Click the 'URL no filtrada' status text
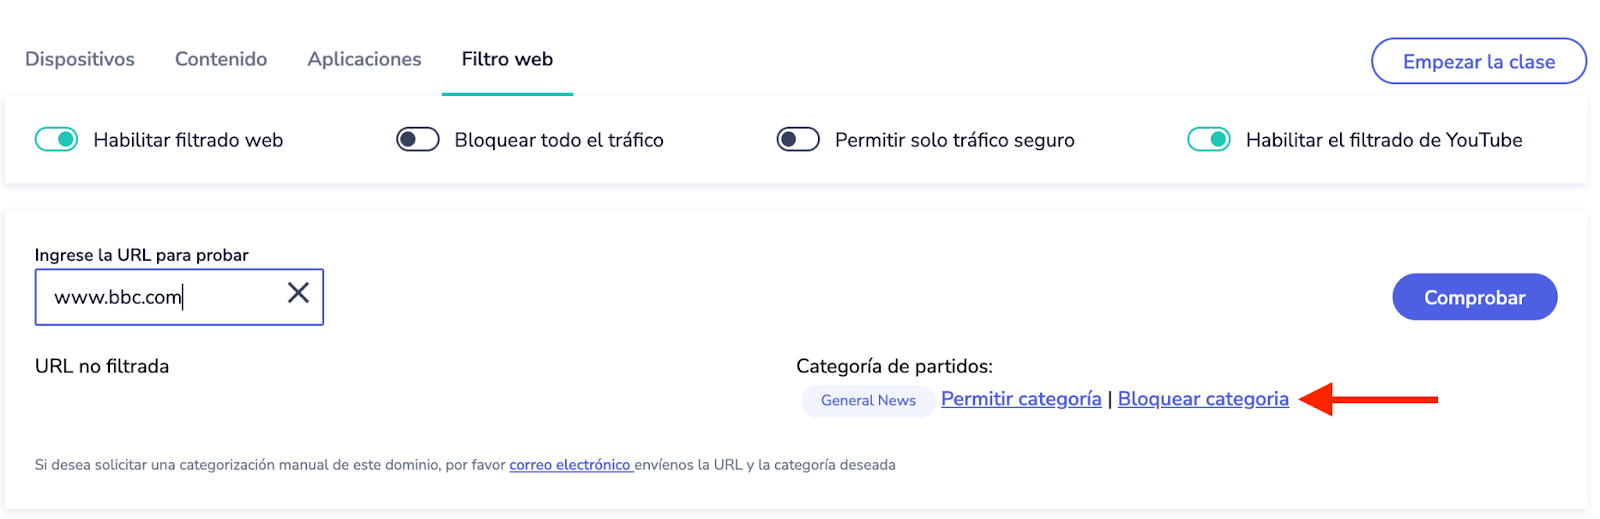 coord(102,366)
